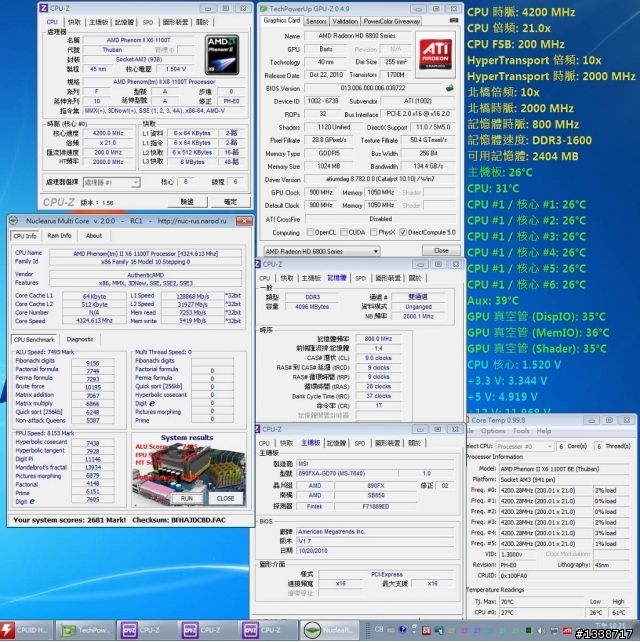Click the GPU-Z Name field AMD Radeon HD 6800 Series

pyautogui.click(x=357, y=36)
